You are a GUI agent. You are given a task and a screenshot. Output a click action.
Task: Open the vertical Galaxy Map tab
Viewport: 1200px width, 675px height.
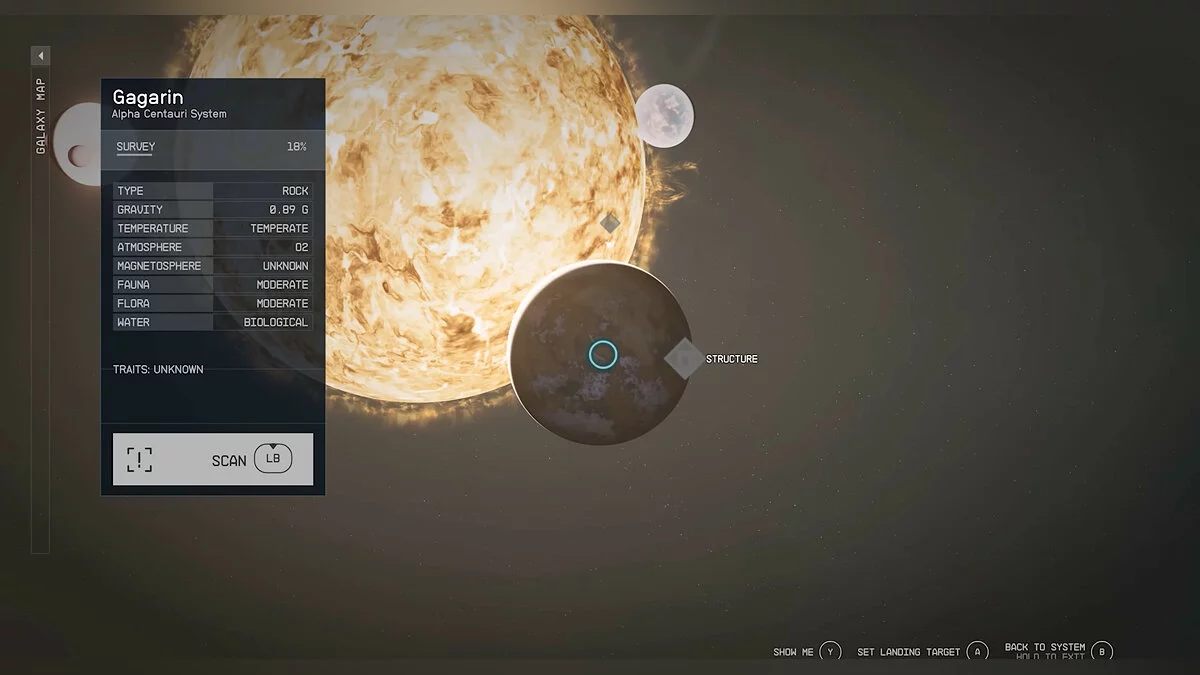(41, 116)
